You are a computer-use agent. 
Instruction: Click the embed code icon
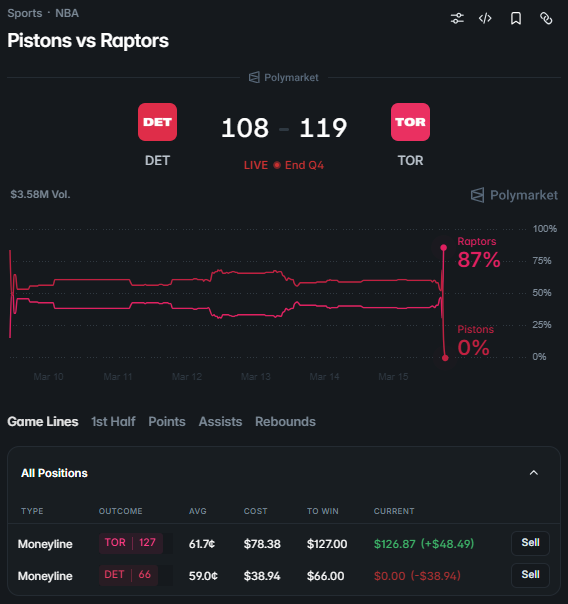click(x=485, y=18)
